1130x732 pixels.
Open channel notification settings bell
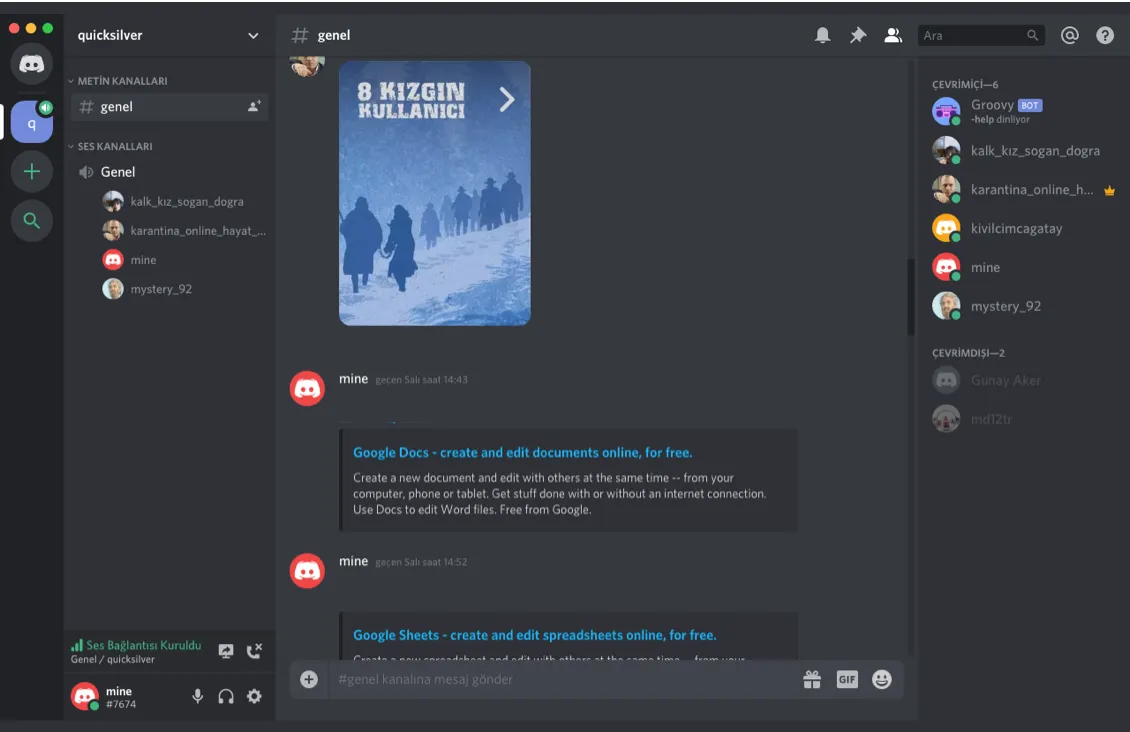821,34
